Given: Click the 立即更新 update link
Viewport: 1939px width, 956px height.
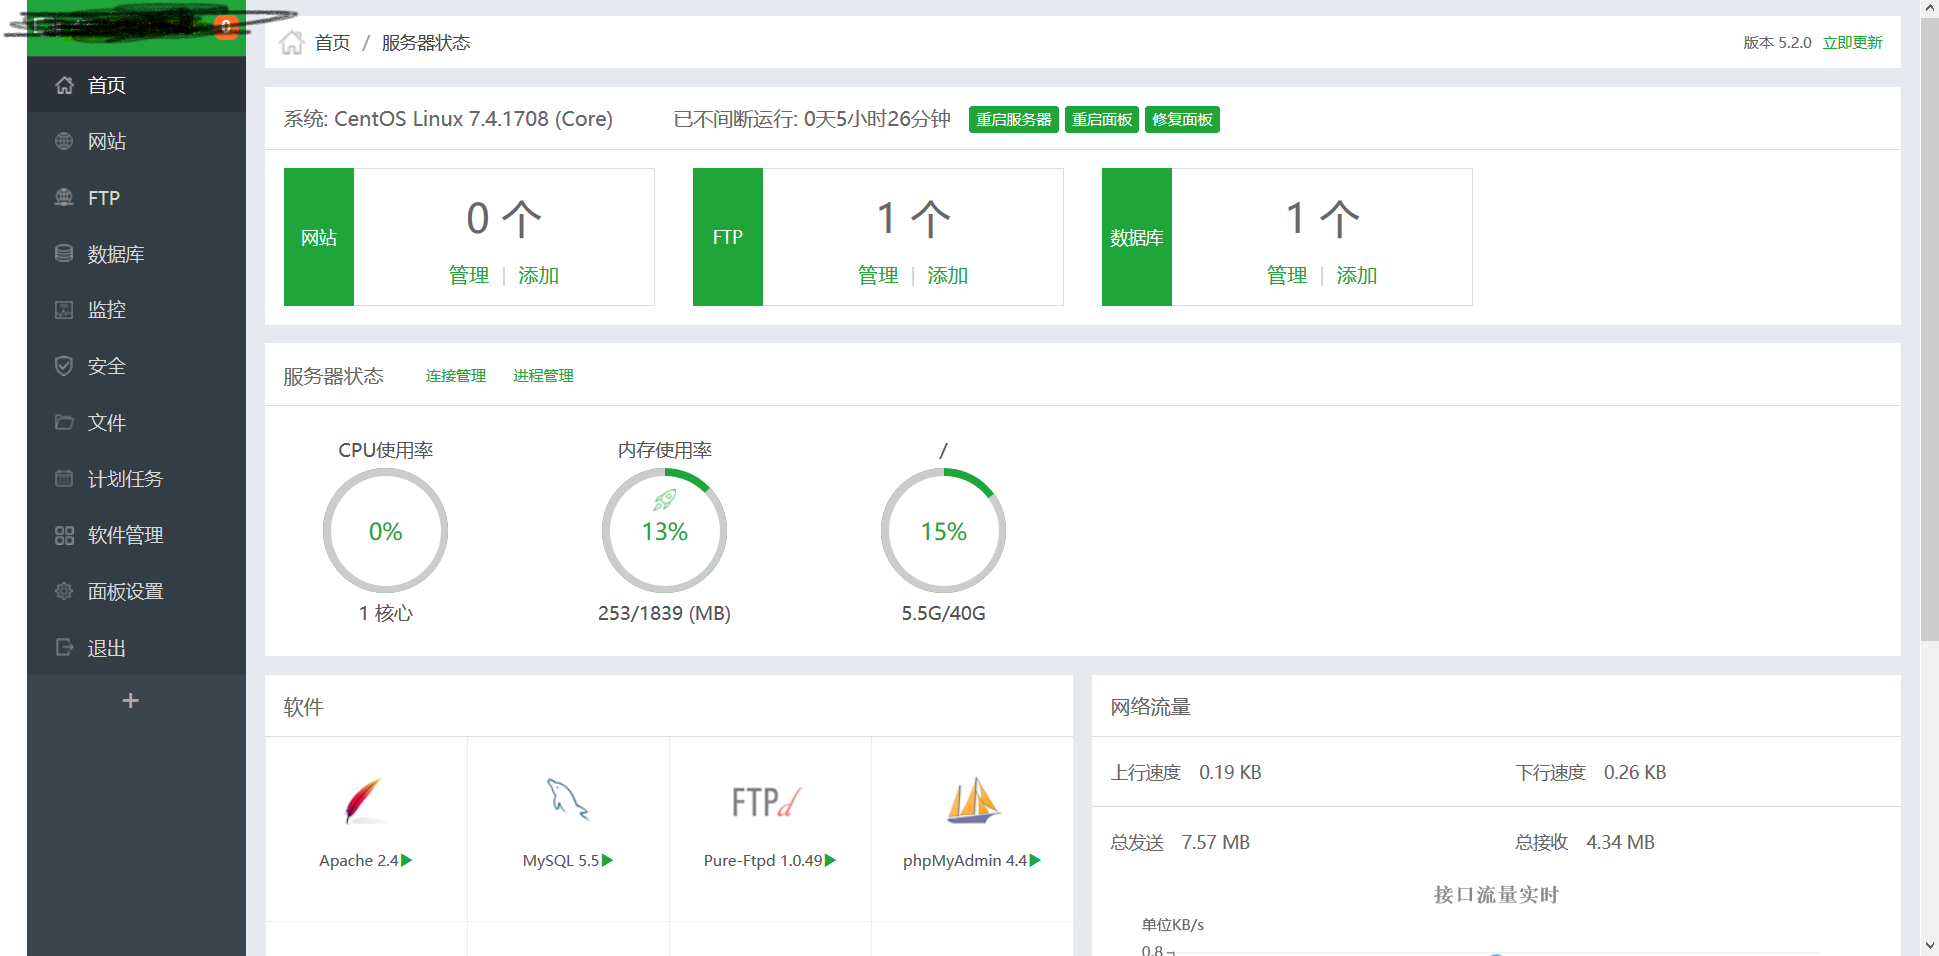Looking at the screenshot, I should (x=1852, y=43).
